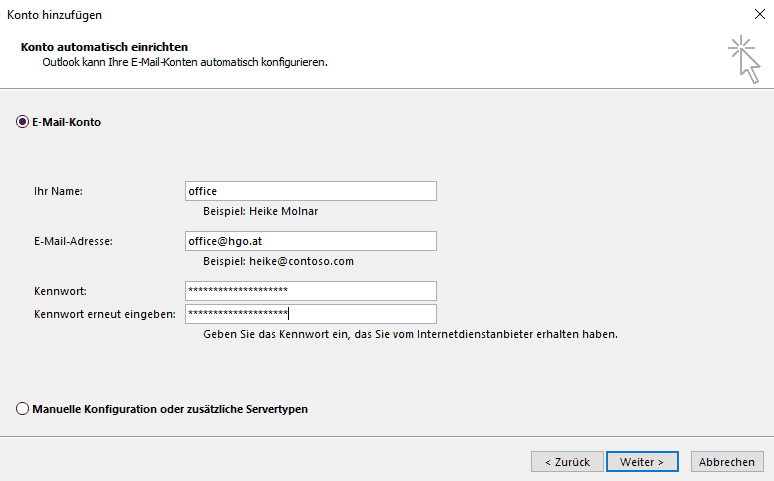Select the E-Mail-Konto radio button
Viewport: 774px width, 481px height.
click(x=23, y=122)
